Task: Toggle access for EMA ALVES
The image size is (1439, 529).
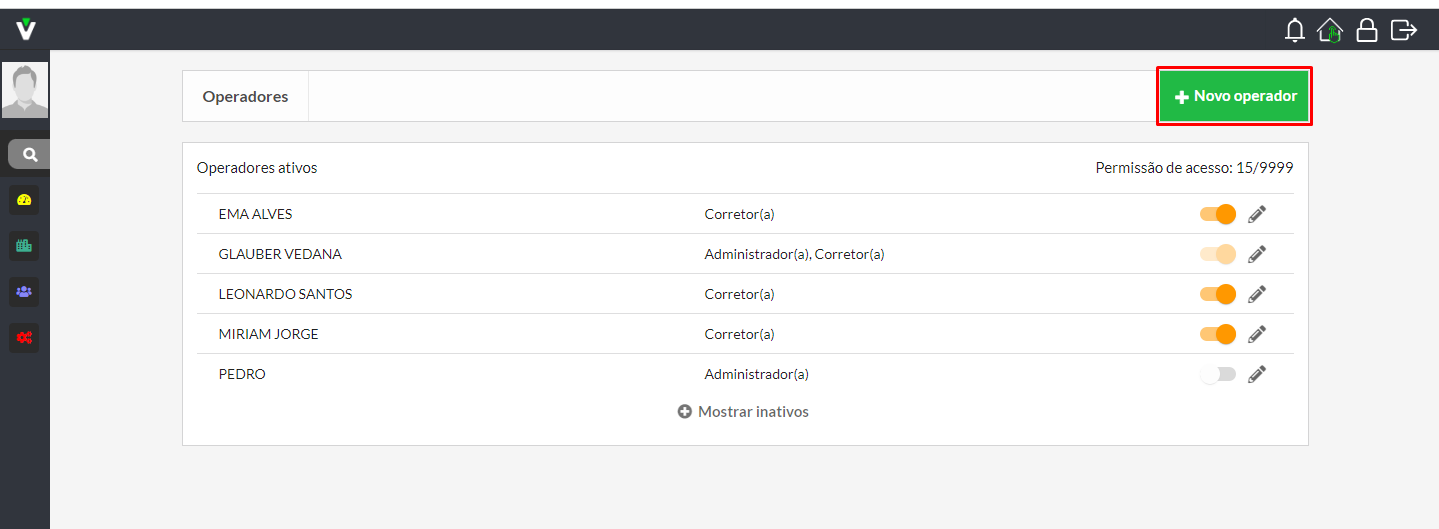Action: click(1218, 214)
